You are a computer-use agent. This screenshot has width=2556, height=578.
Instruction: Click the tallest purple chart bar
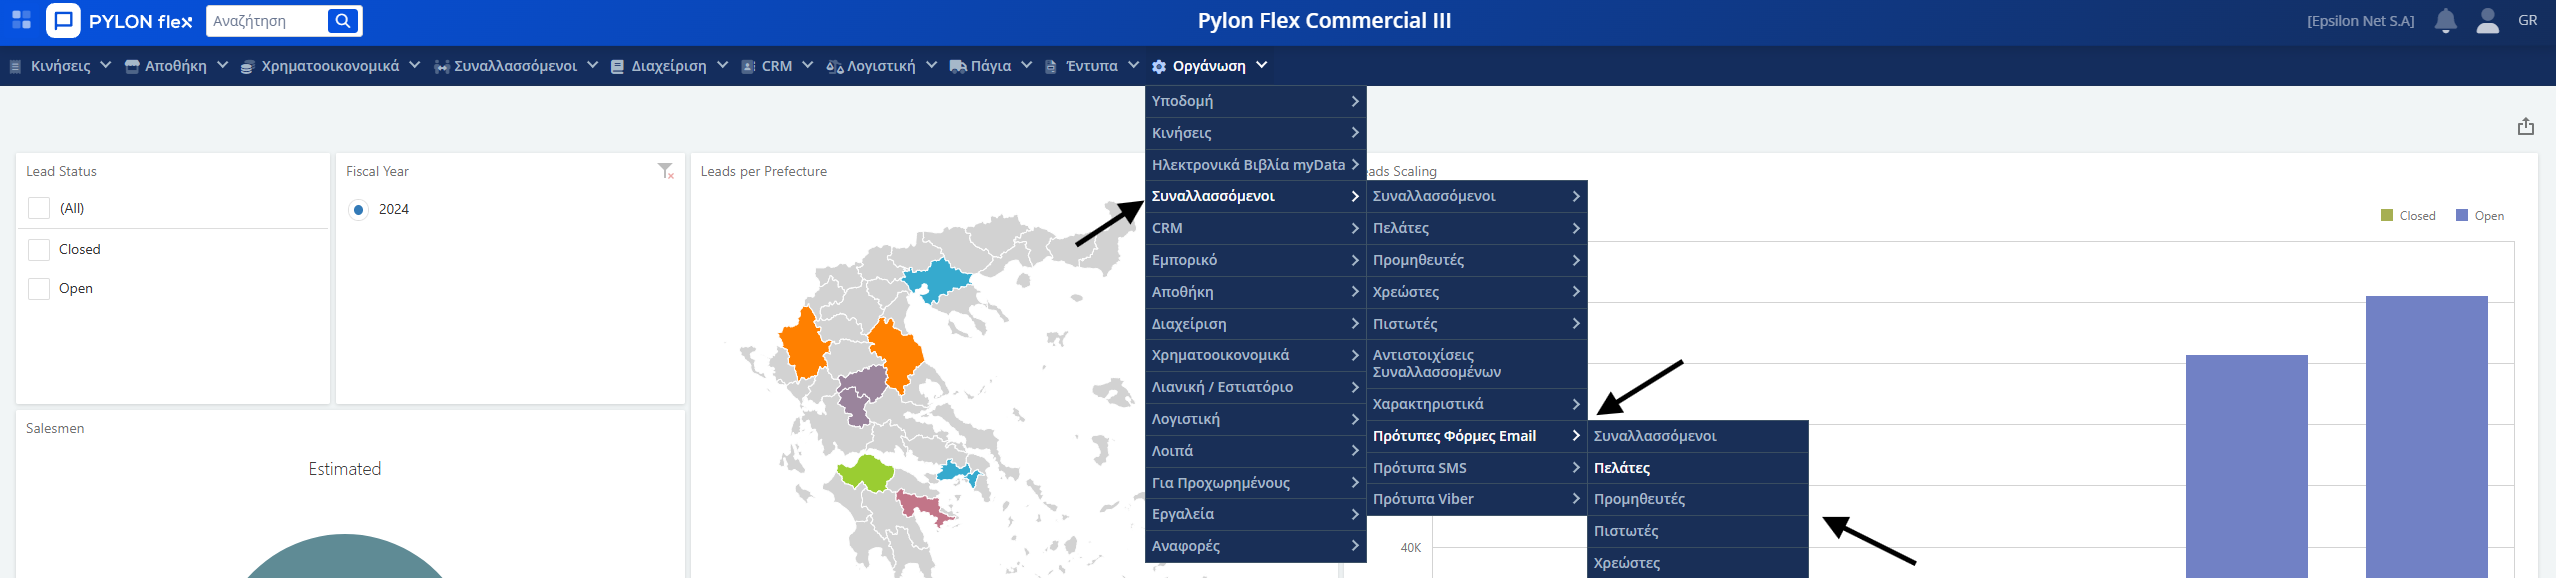pos(2426,437)
